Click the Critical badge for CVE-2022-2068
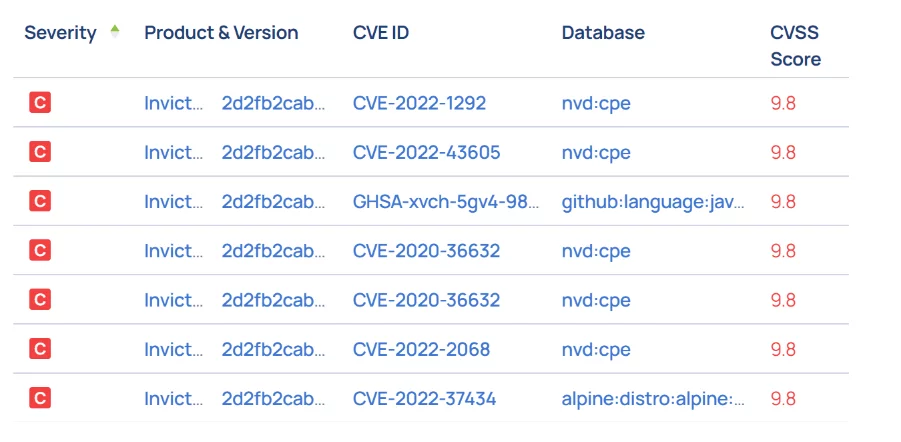Screen dimensions: 901x442 tap(40, 349)
